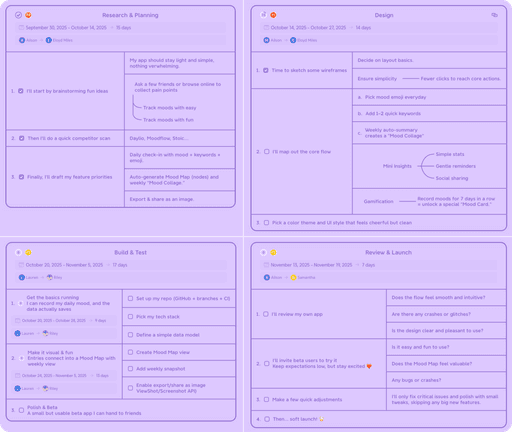This screenshot has width=512, height=432.
Task: Check 'Create Mood Map view' checkbox
Action: [131, 352]
